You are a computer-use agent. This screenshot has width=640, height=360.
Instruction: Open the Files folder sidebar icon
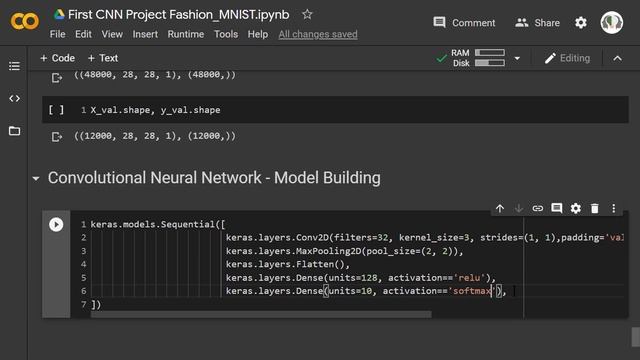[x=14, y=131]
